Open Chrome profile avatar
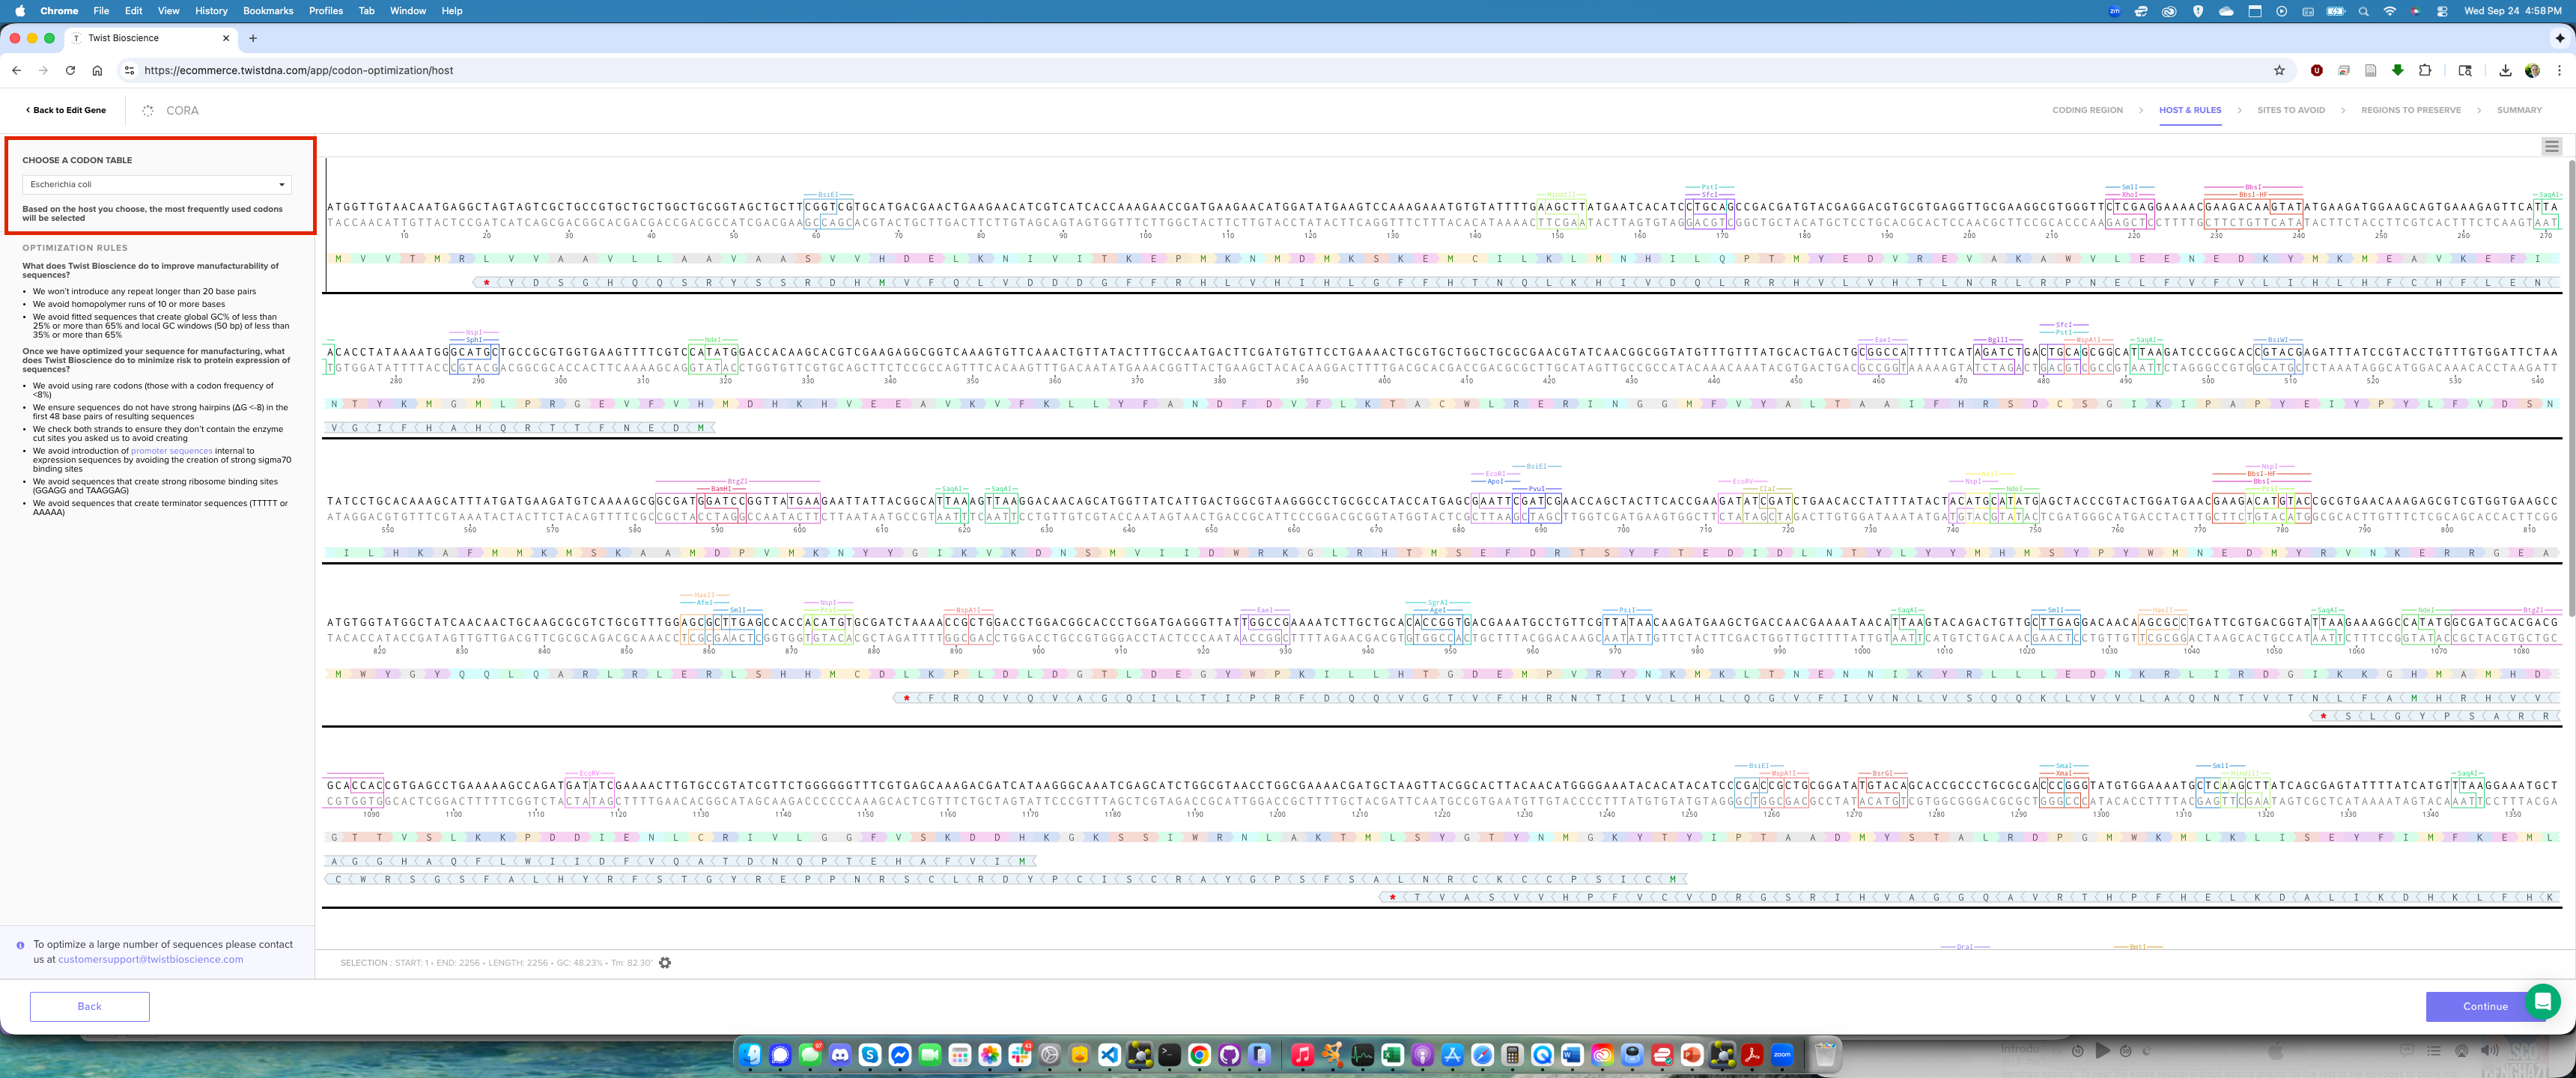Viewport: 2576px width, 1078px height. click(2532, 70)
